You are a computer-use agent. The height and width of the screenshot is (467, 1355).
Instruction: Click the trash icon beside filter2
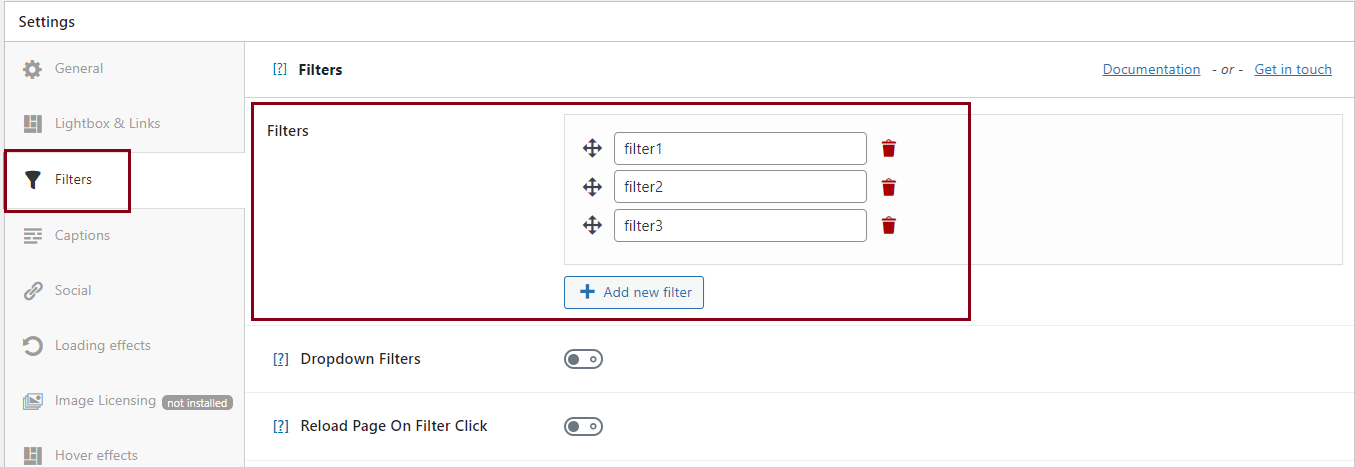tap(888, 187)
